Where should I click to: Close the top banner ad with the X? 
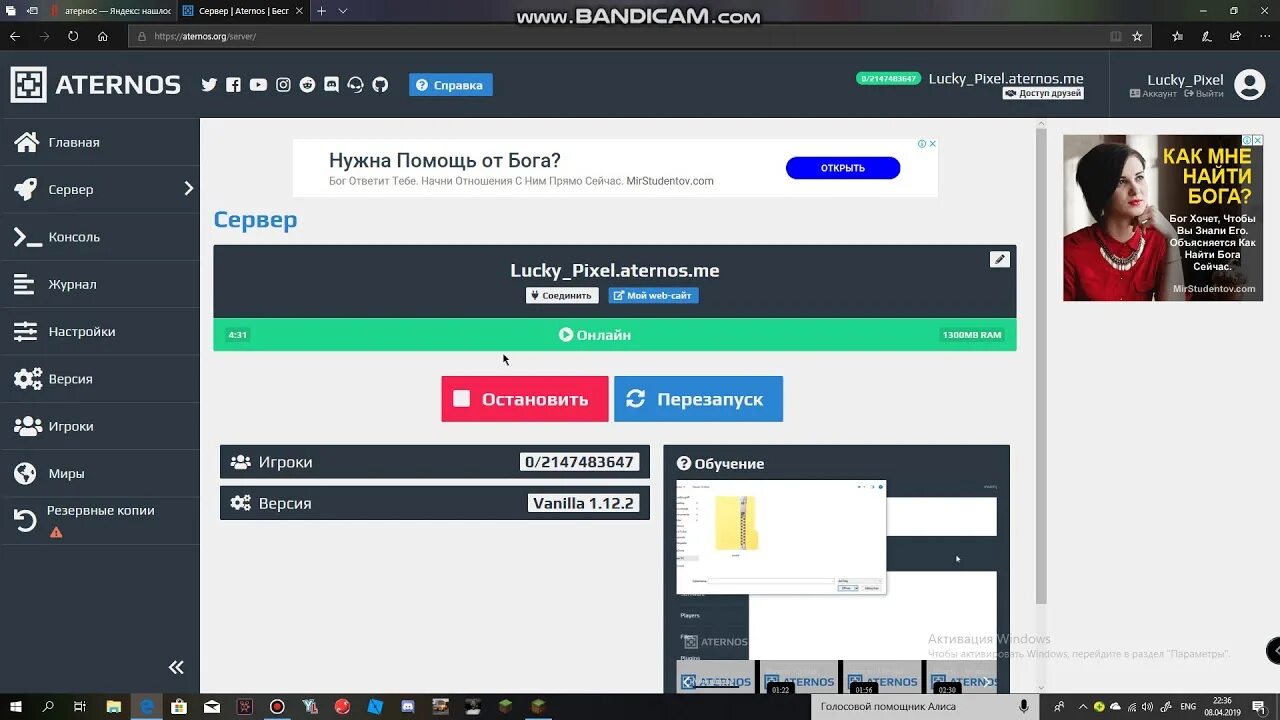[x=933, y=144]
